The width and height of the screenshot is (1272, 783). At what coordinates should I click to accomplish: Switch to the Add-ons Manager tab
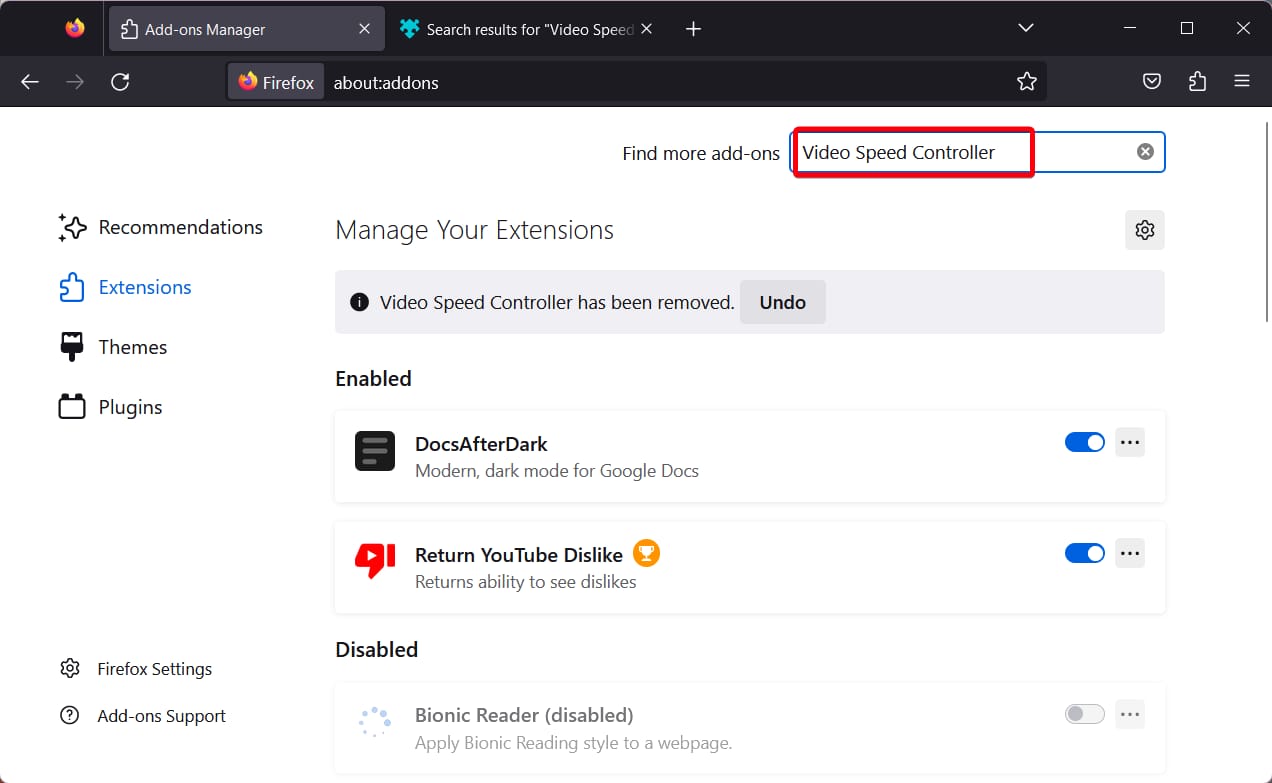pos(245,29)
